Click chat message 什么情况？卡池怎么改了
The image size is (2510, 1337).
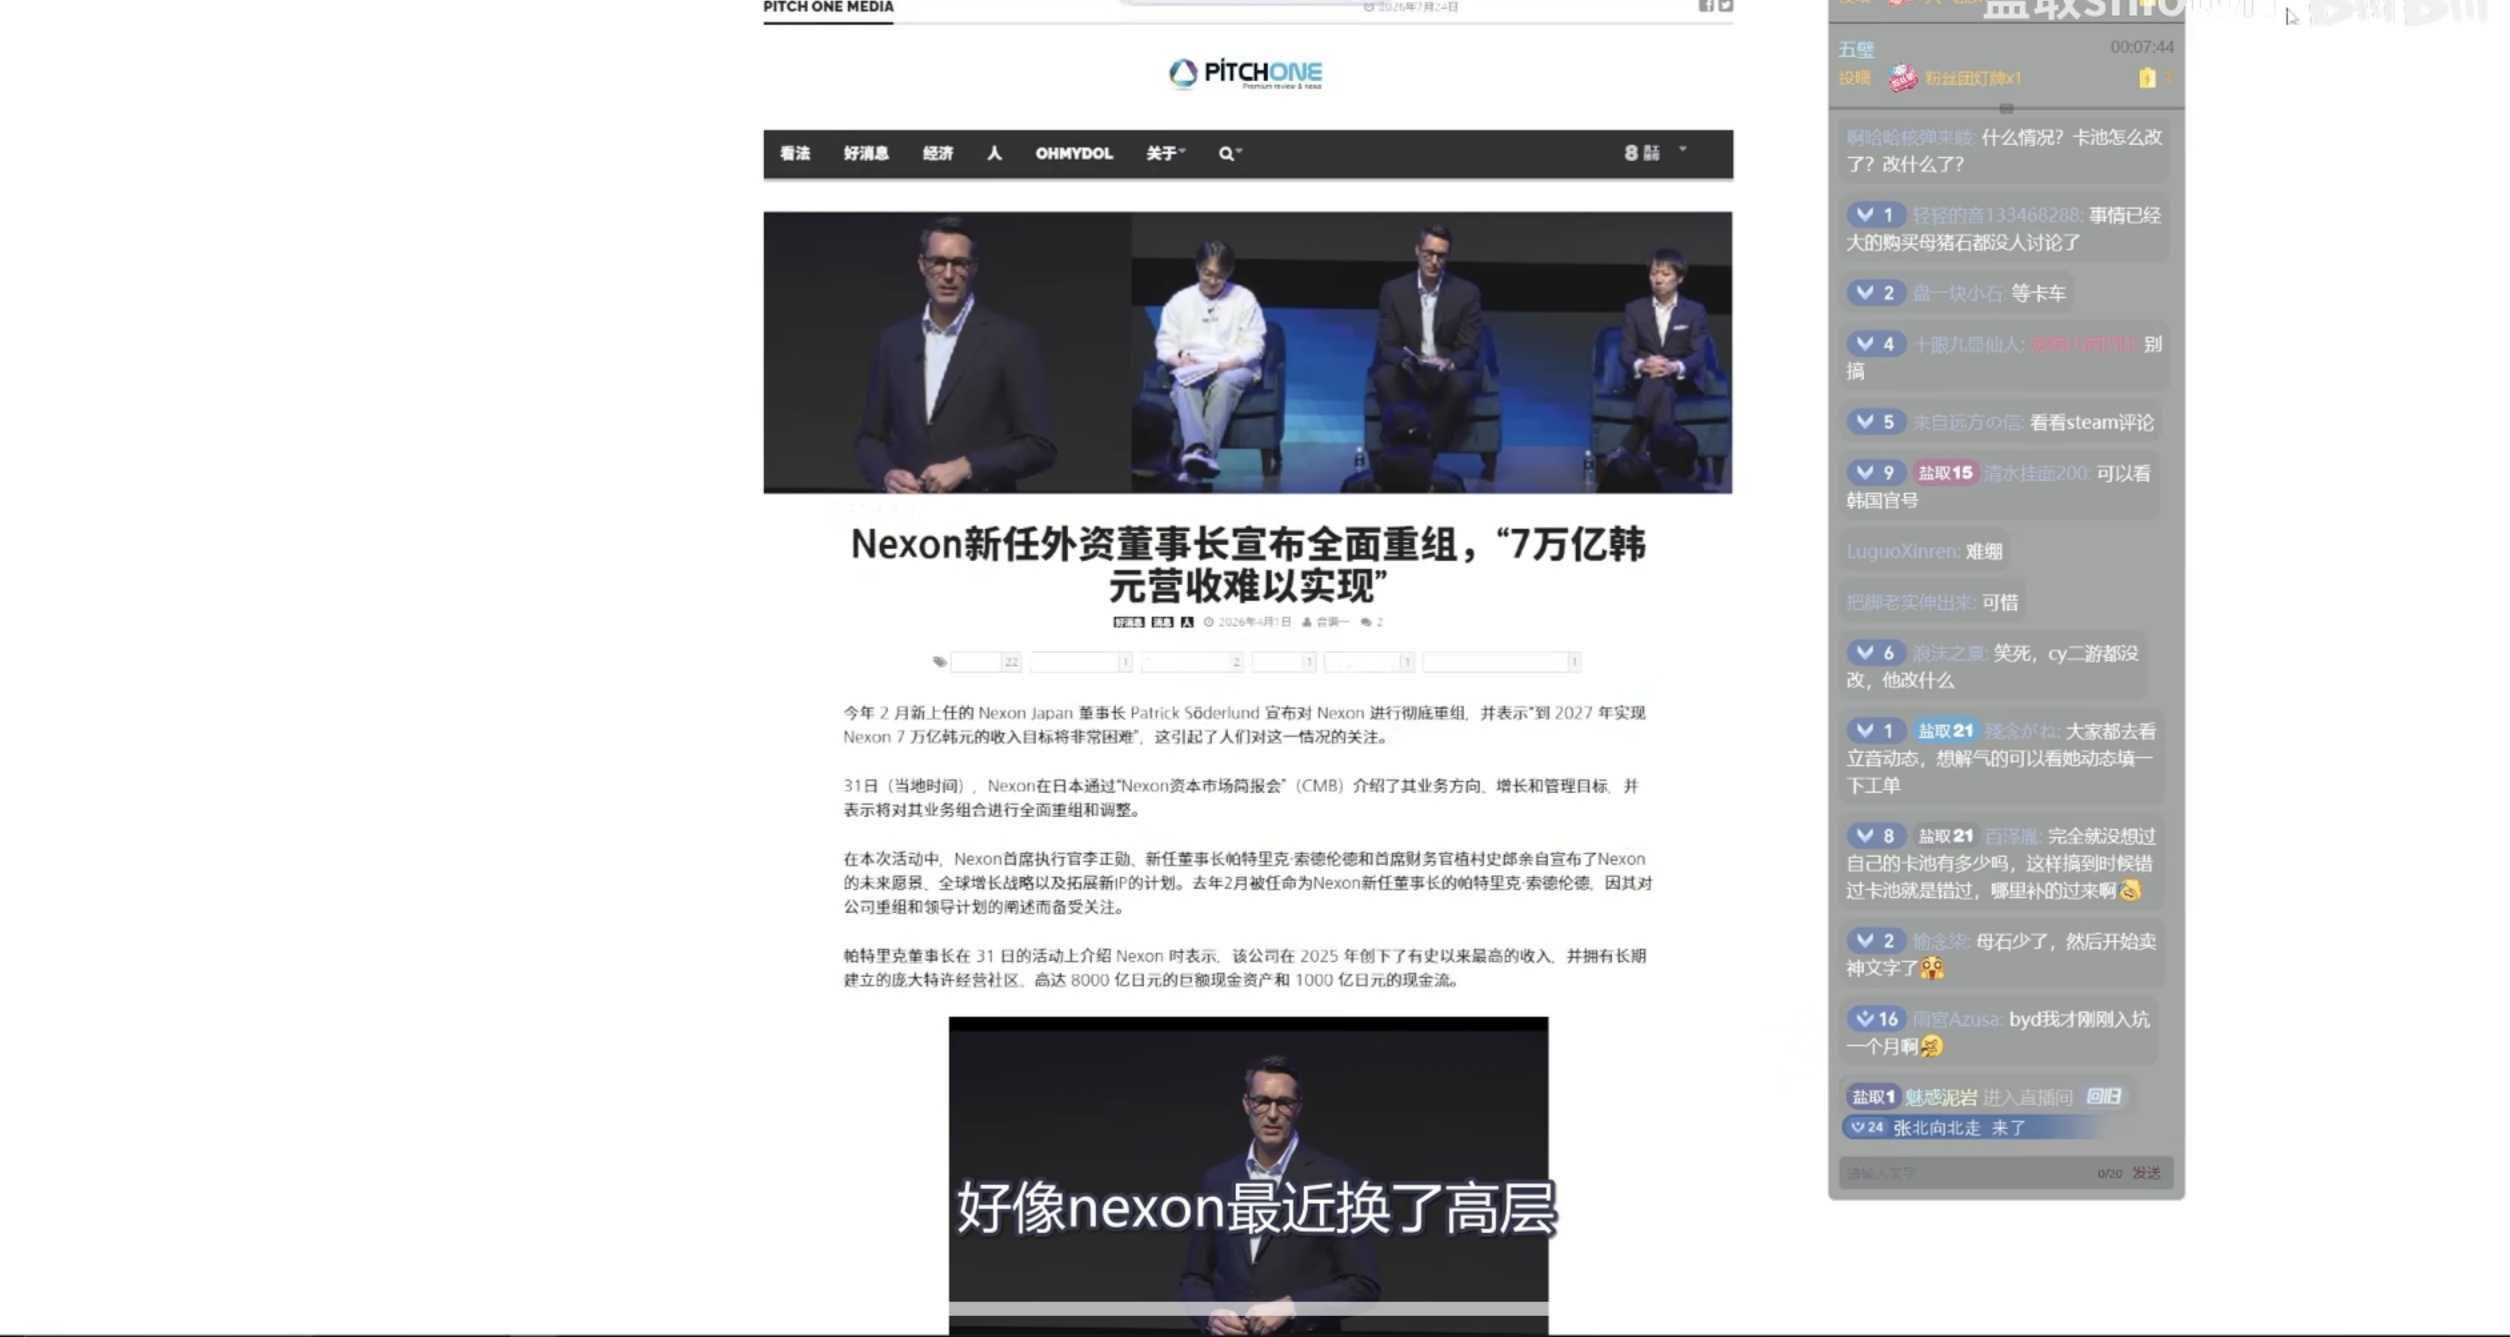(x=2004, y=150)
